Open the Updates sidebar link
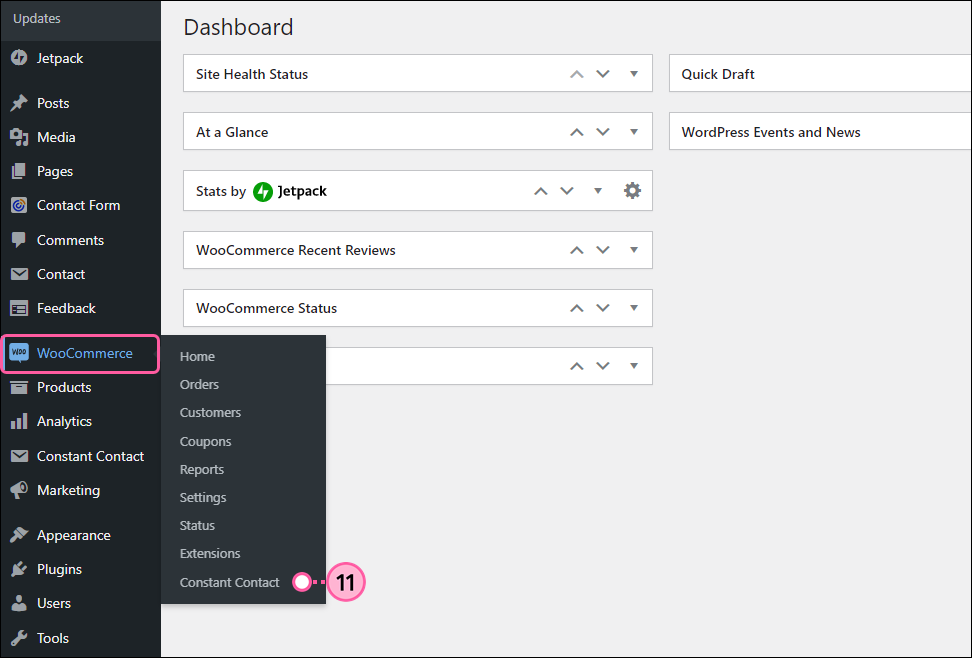972x658 pixels. pyautogui.click(x=37, y=19)
